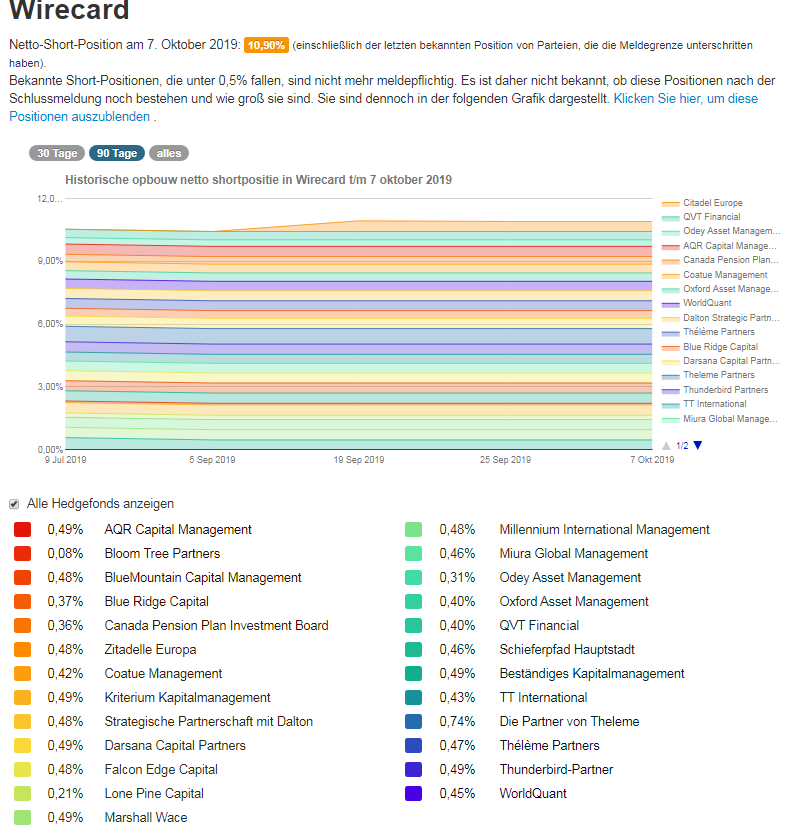This screenshot has width=788, height=830.
Task: Open BlueMountain Capital Management entry
Action: [x=203, y=578]
